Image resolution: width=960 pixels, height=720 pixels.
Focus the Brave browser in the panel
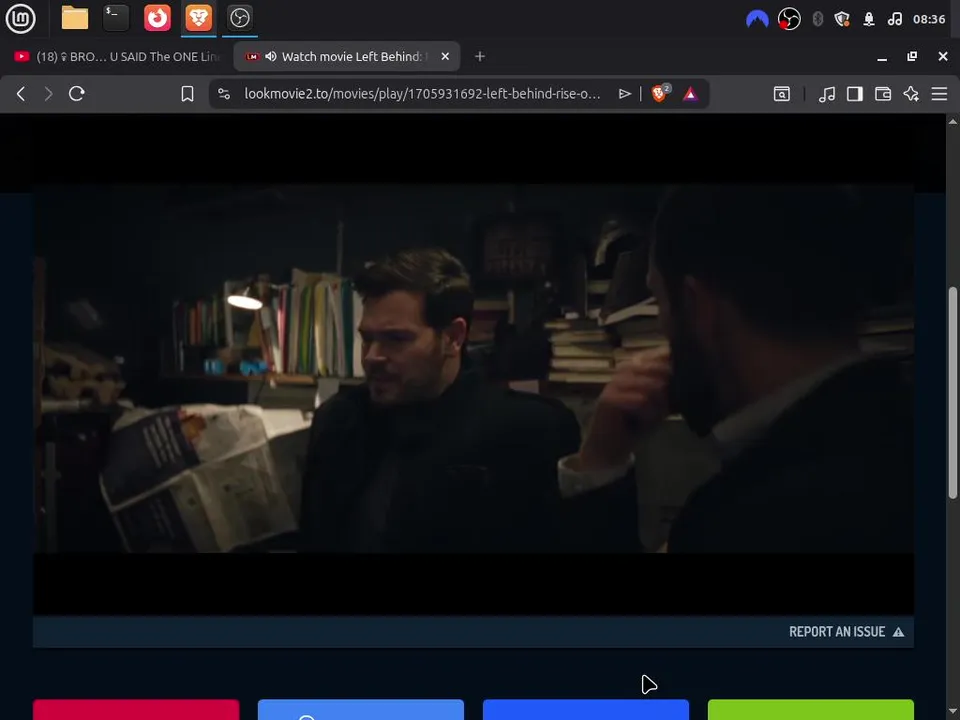tap(198, 18)
